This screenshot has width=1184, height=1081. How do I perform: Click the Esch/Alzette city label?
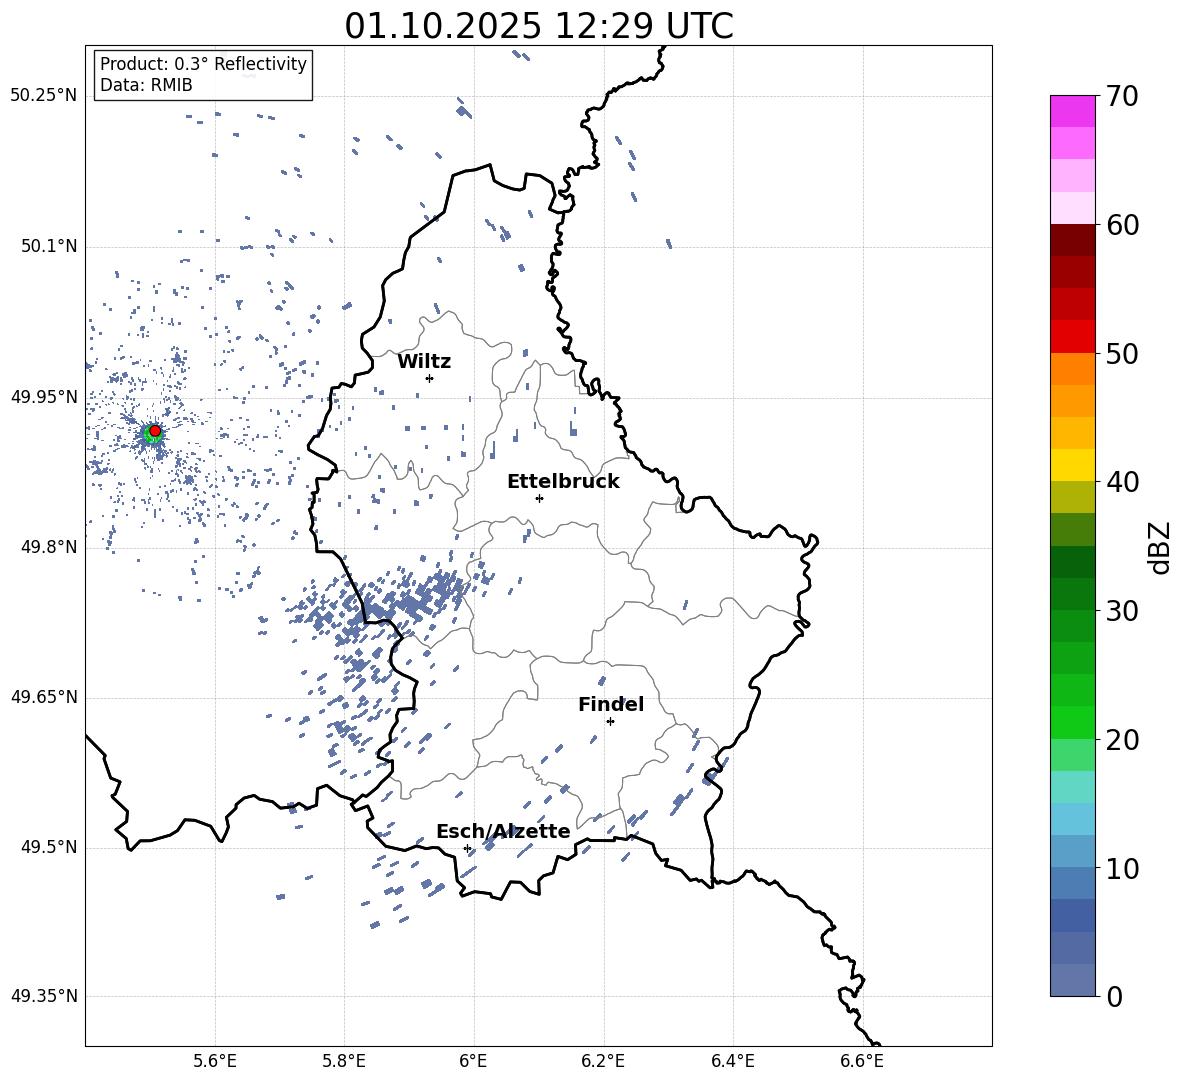tap(503, 832)
